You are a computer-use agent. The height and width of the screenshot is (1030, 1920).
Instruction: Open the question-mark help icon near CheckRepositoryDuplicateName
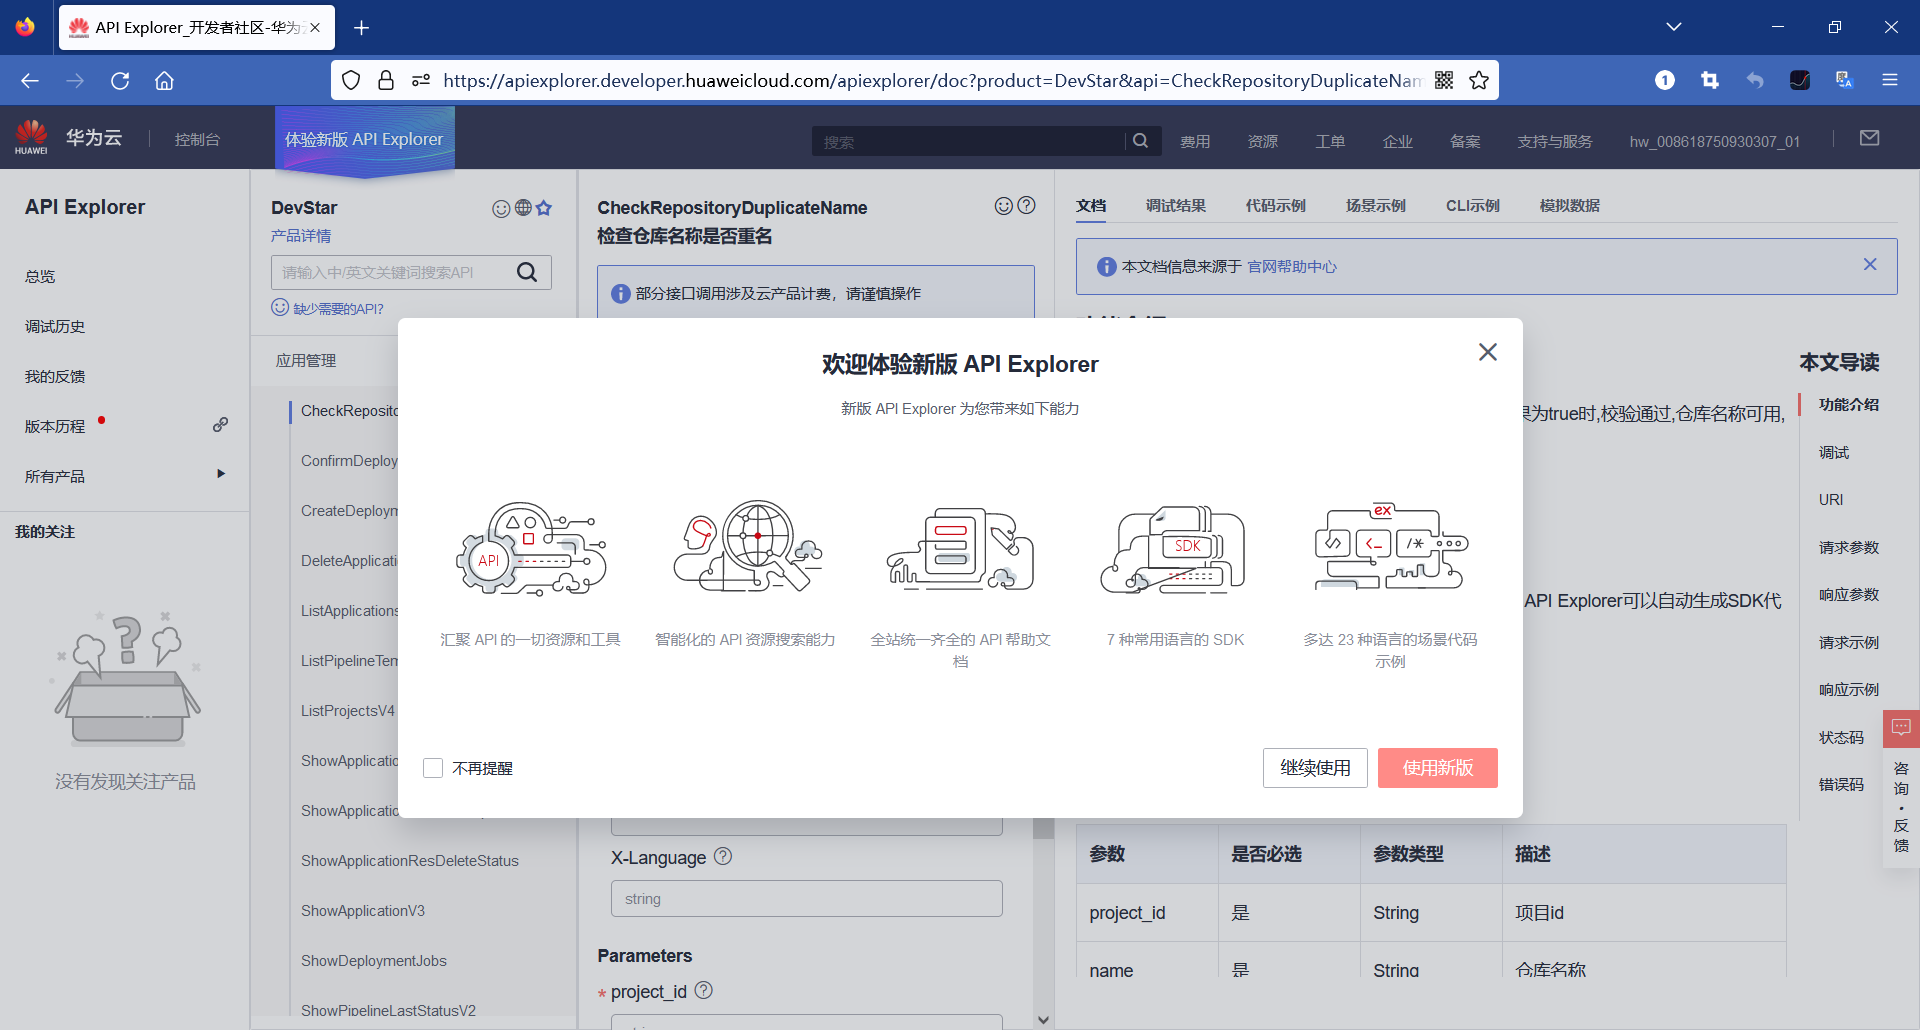pyautogui.click(x=1027, y=205)
